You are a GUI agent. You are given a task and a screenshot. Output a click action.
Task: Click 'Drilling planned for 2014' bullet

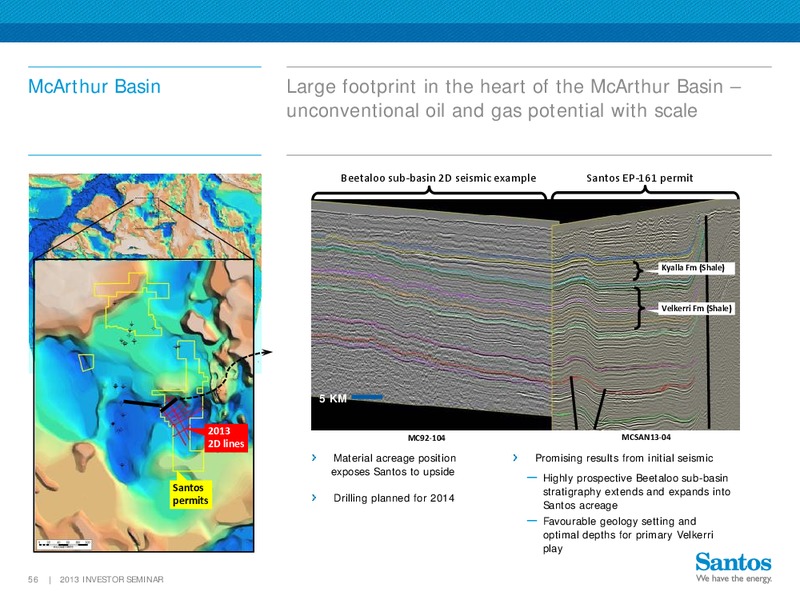(x=394, y=498)
